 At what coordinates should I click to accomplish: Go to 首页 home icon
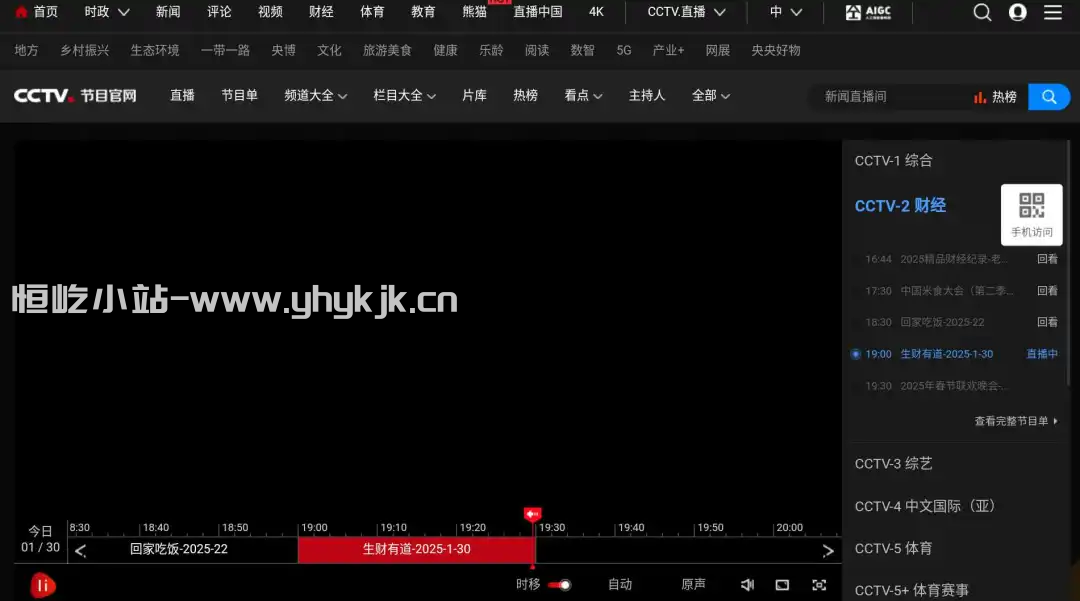point(21,12)
